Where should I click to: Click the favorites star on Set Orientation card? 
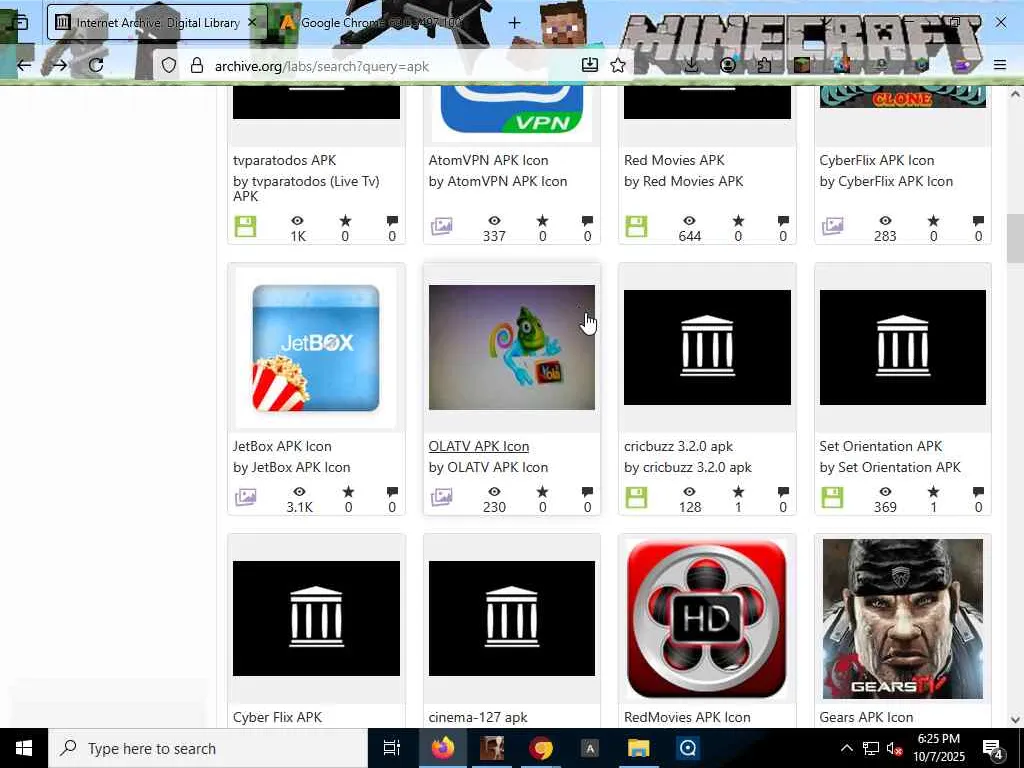coord(933,492)
